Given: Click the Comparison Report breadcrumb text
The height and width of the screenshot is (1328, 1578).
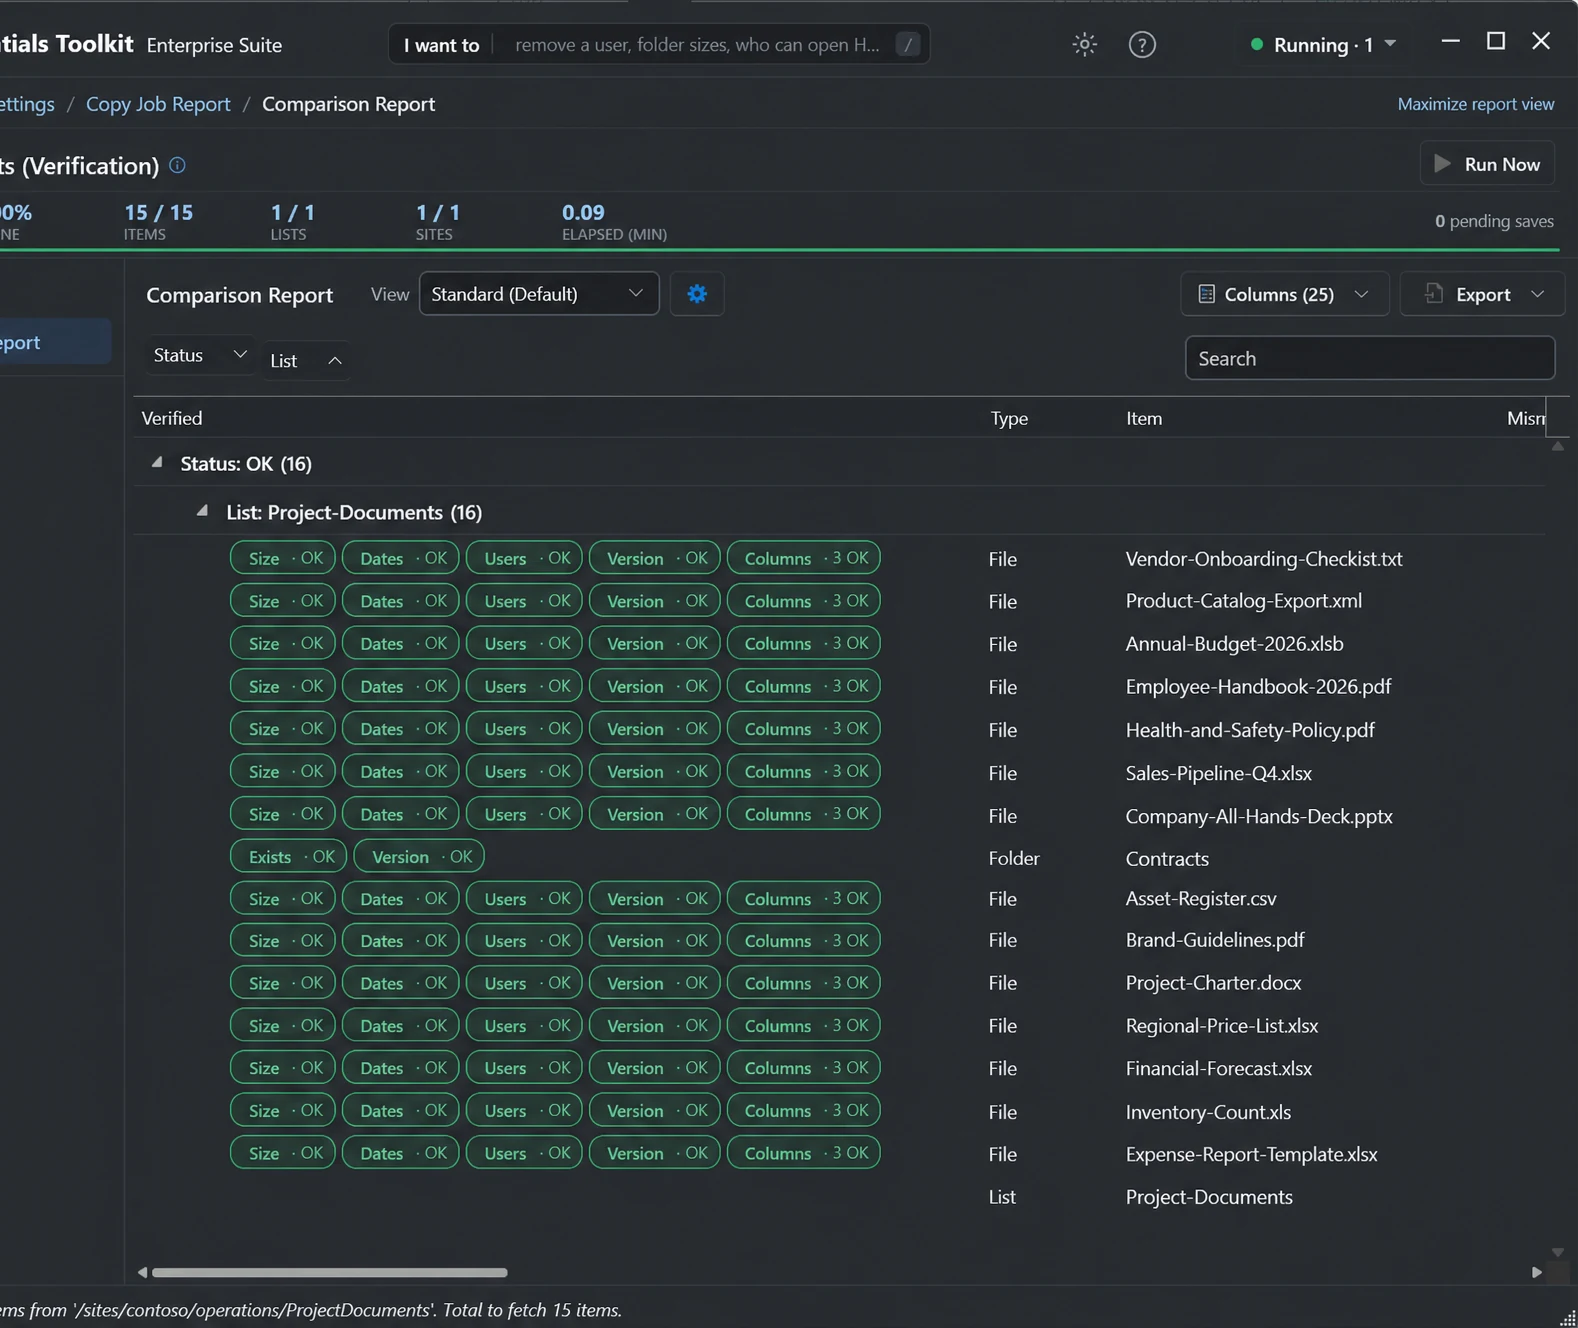Looking at the screenshot, I should pyautogui.click(x=348, y=104).
